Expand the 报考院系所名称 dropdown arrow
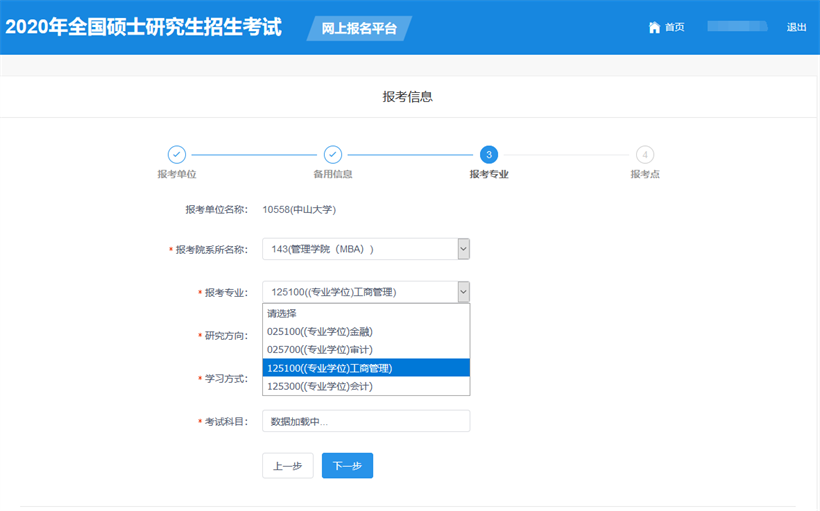820x511 pixels. point(463,249)
